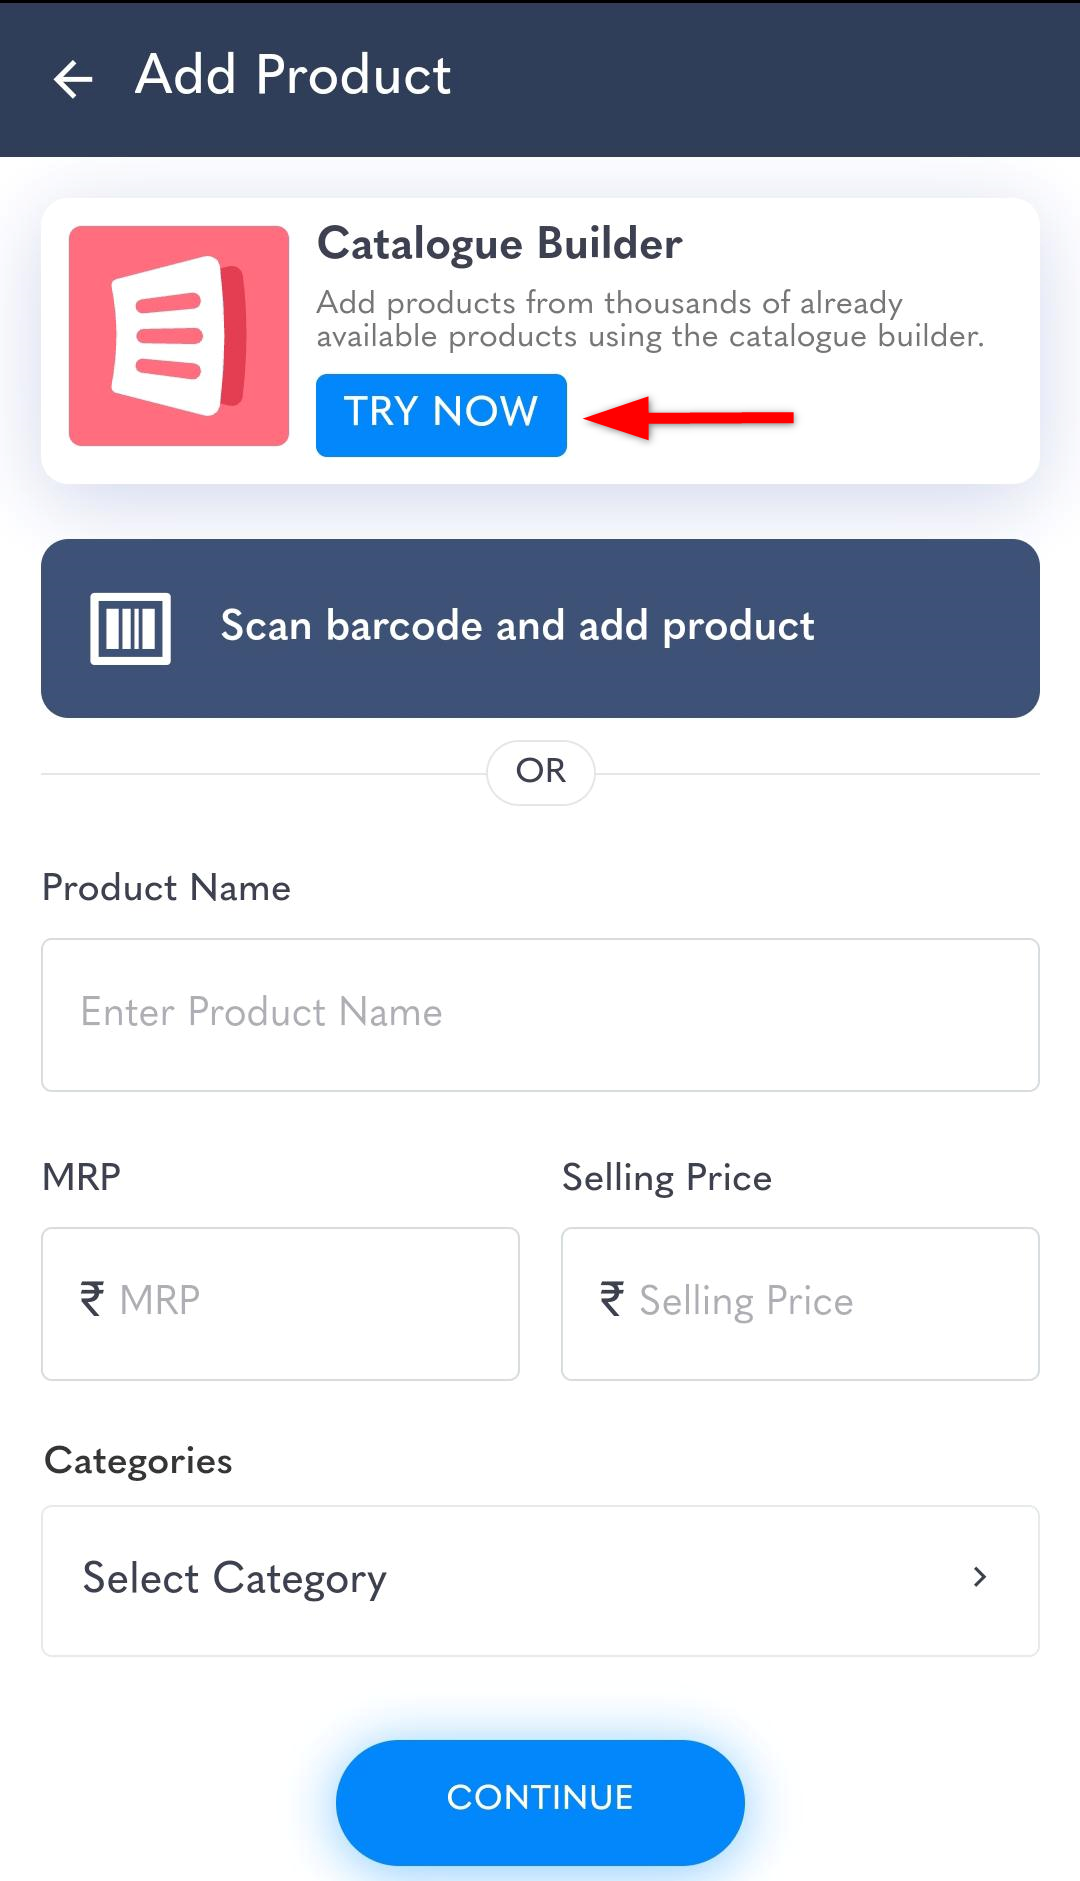Tap the barcode scanner icon

[x=130, y=628]
